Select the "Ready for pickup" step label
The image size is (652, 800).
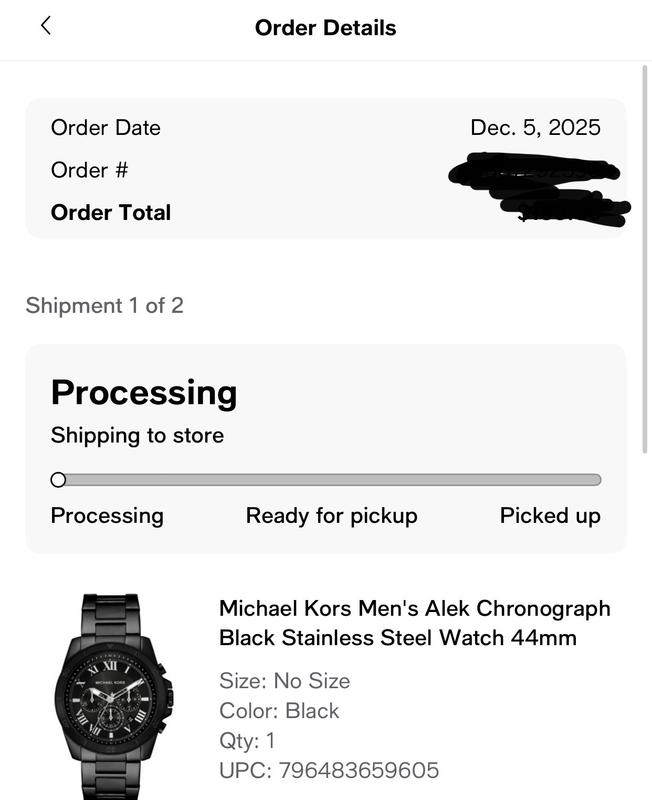pyautogui.click(x=331, y=516)
